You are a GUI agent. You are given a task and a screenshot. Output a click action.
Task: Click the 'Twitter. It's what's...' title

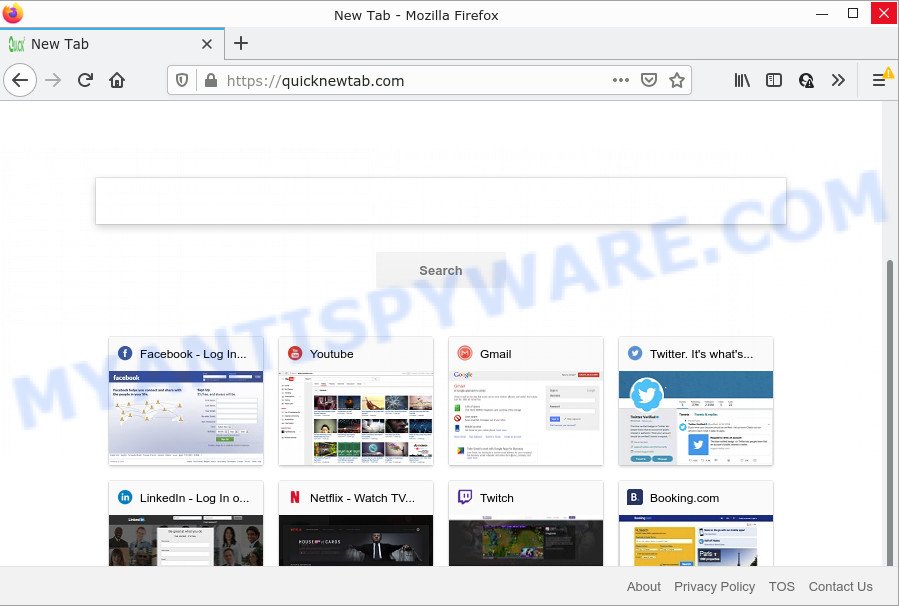tap(701, 354)
